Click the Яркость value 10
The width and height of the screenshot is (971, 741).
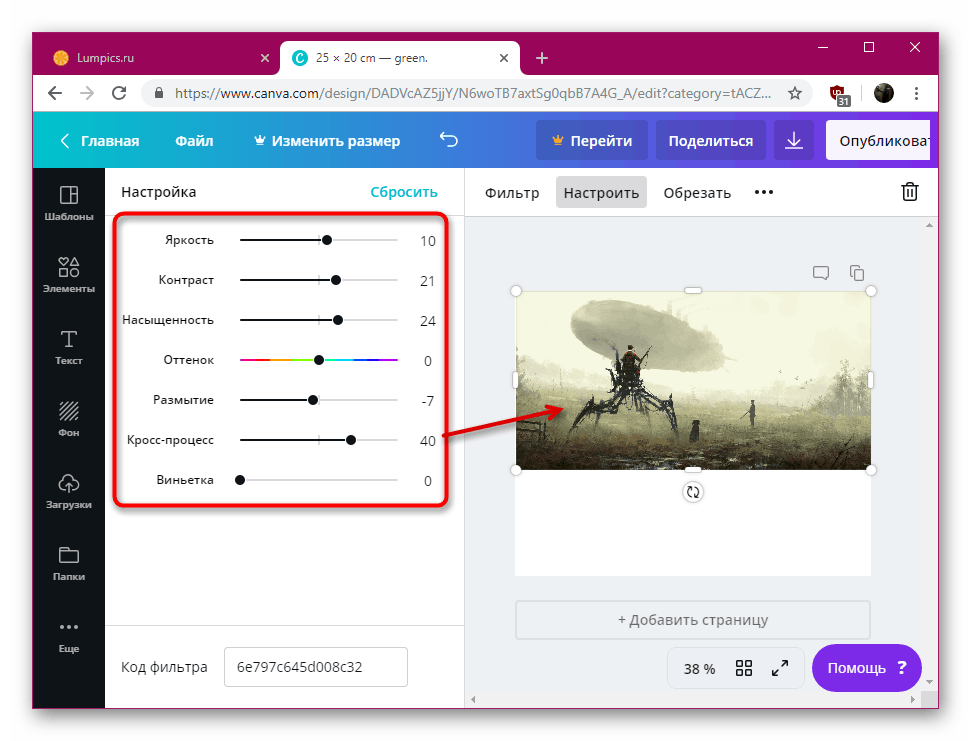tap(428, 241)
